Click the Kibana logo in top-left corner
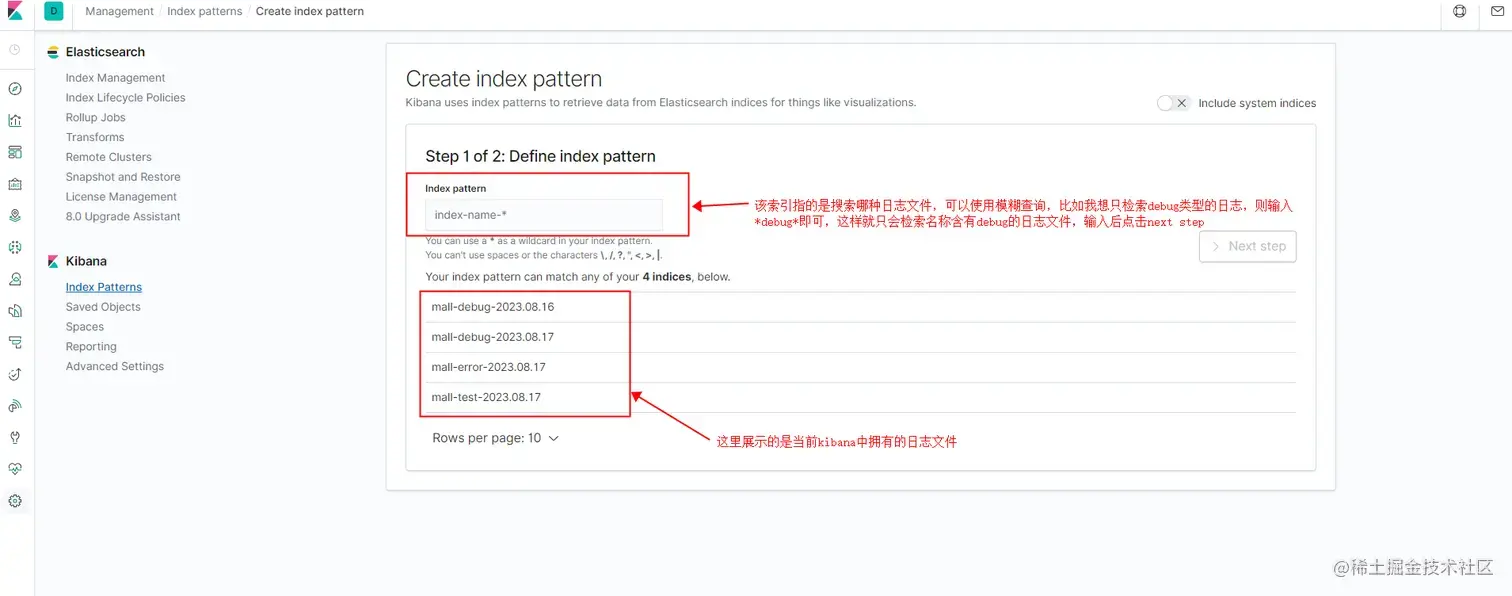The height and width of the screenshot is (596, 1512). tap(15, 11)
